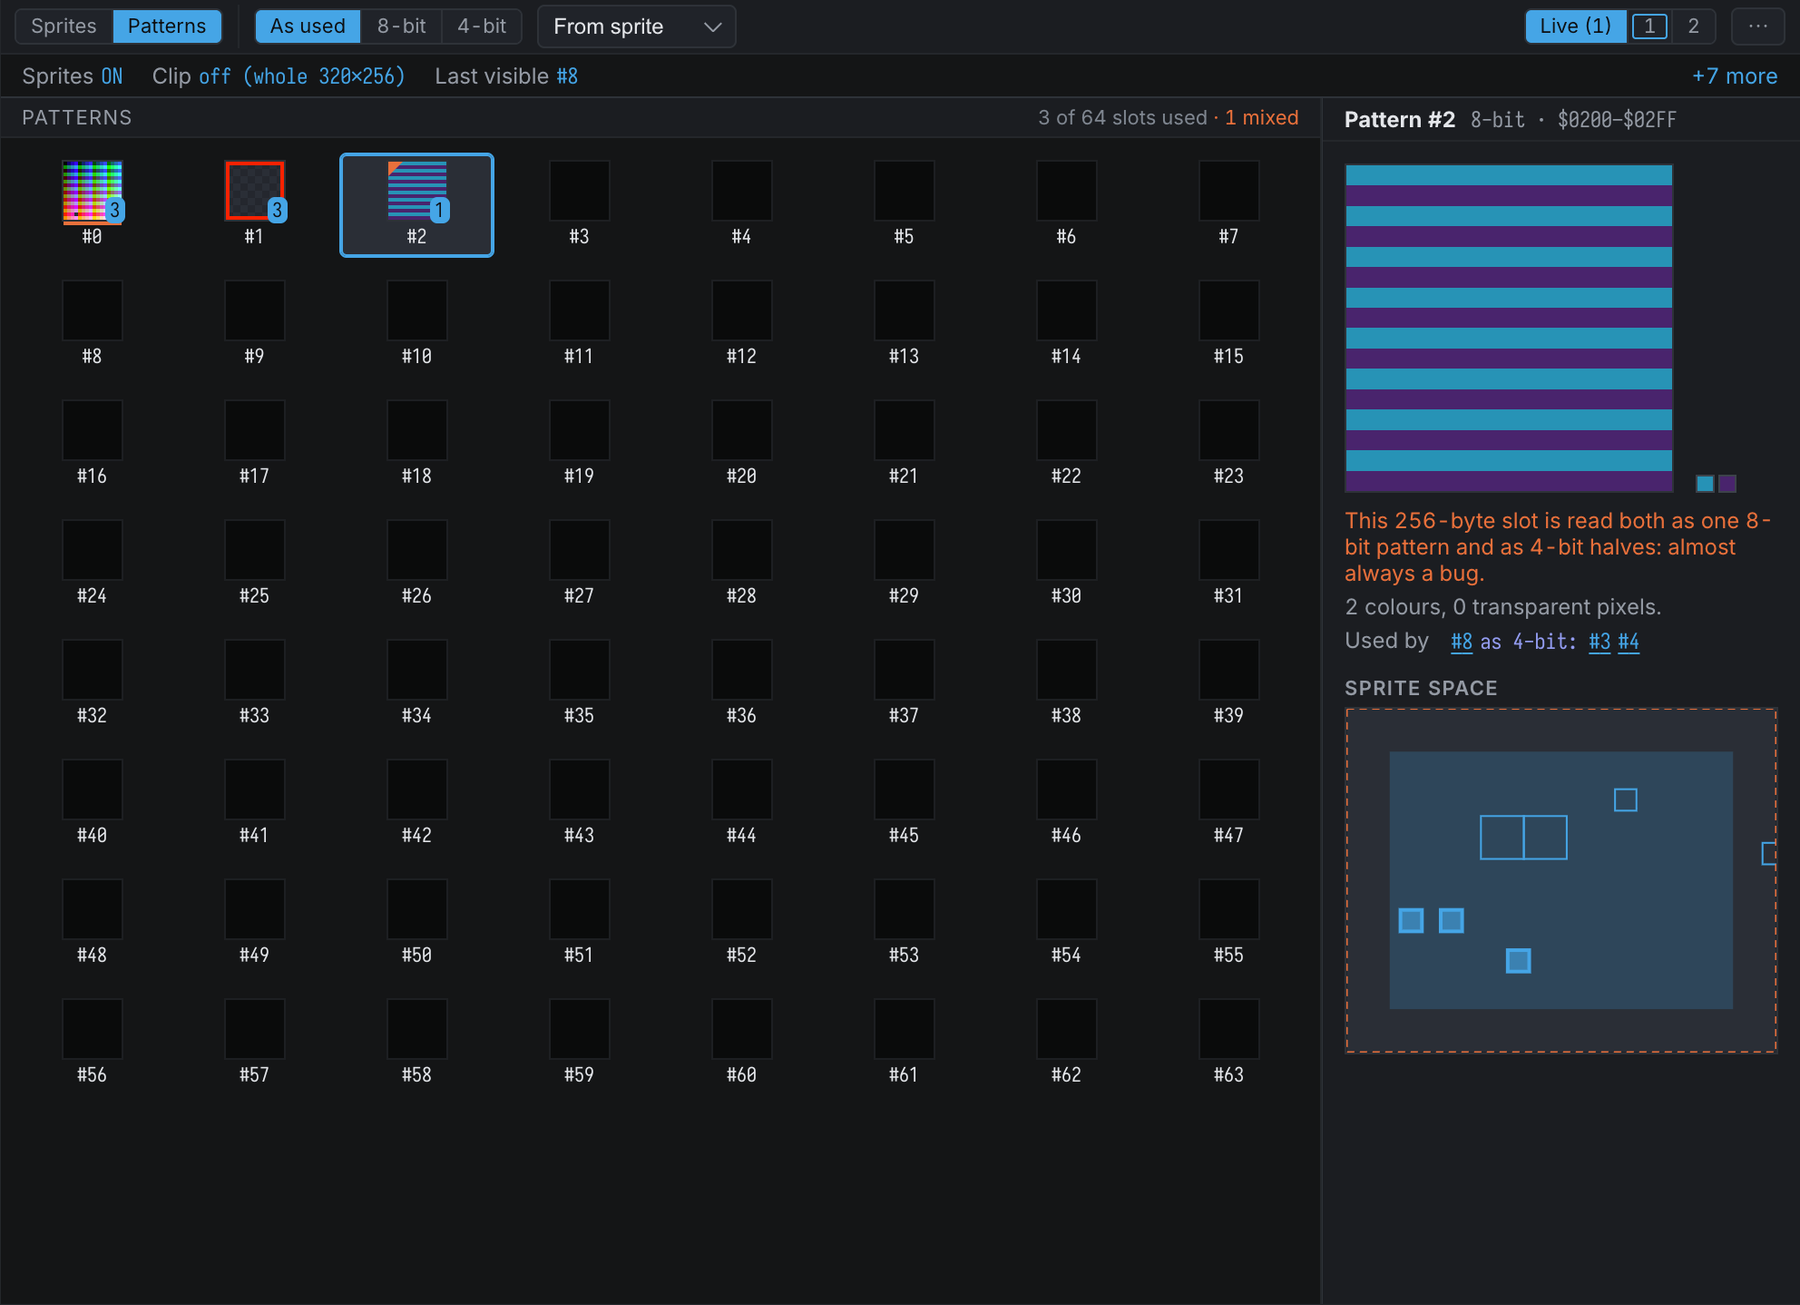
Task: Select the leftmost filled sprite box in sprite space
Action: click(x=1411, y=920)
